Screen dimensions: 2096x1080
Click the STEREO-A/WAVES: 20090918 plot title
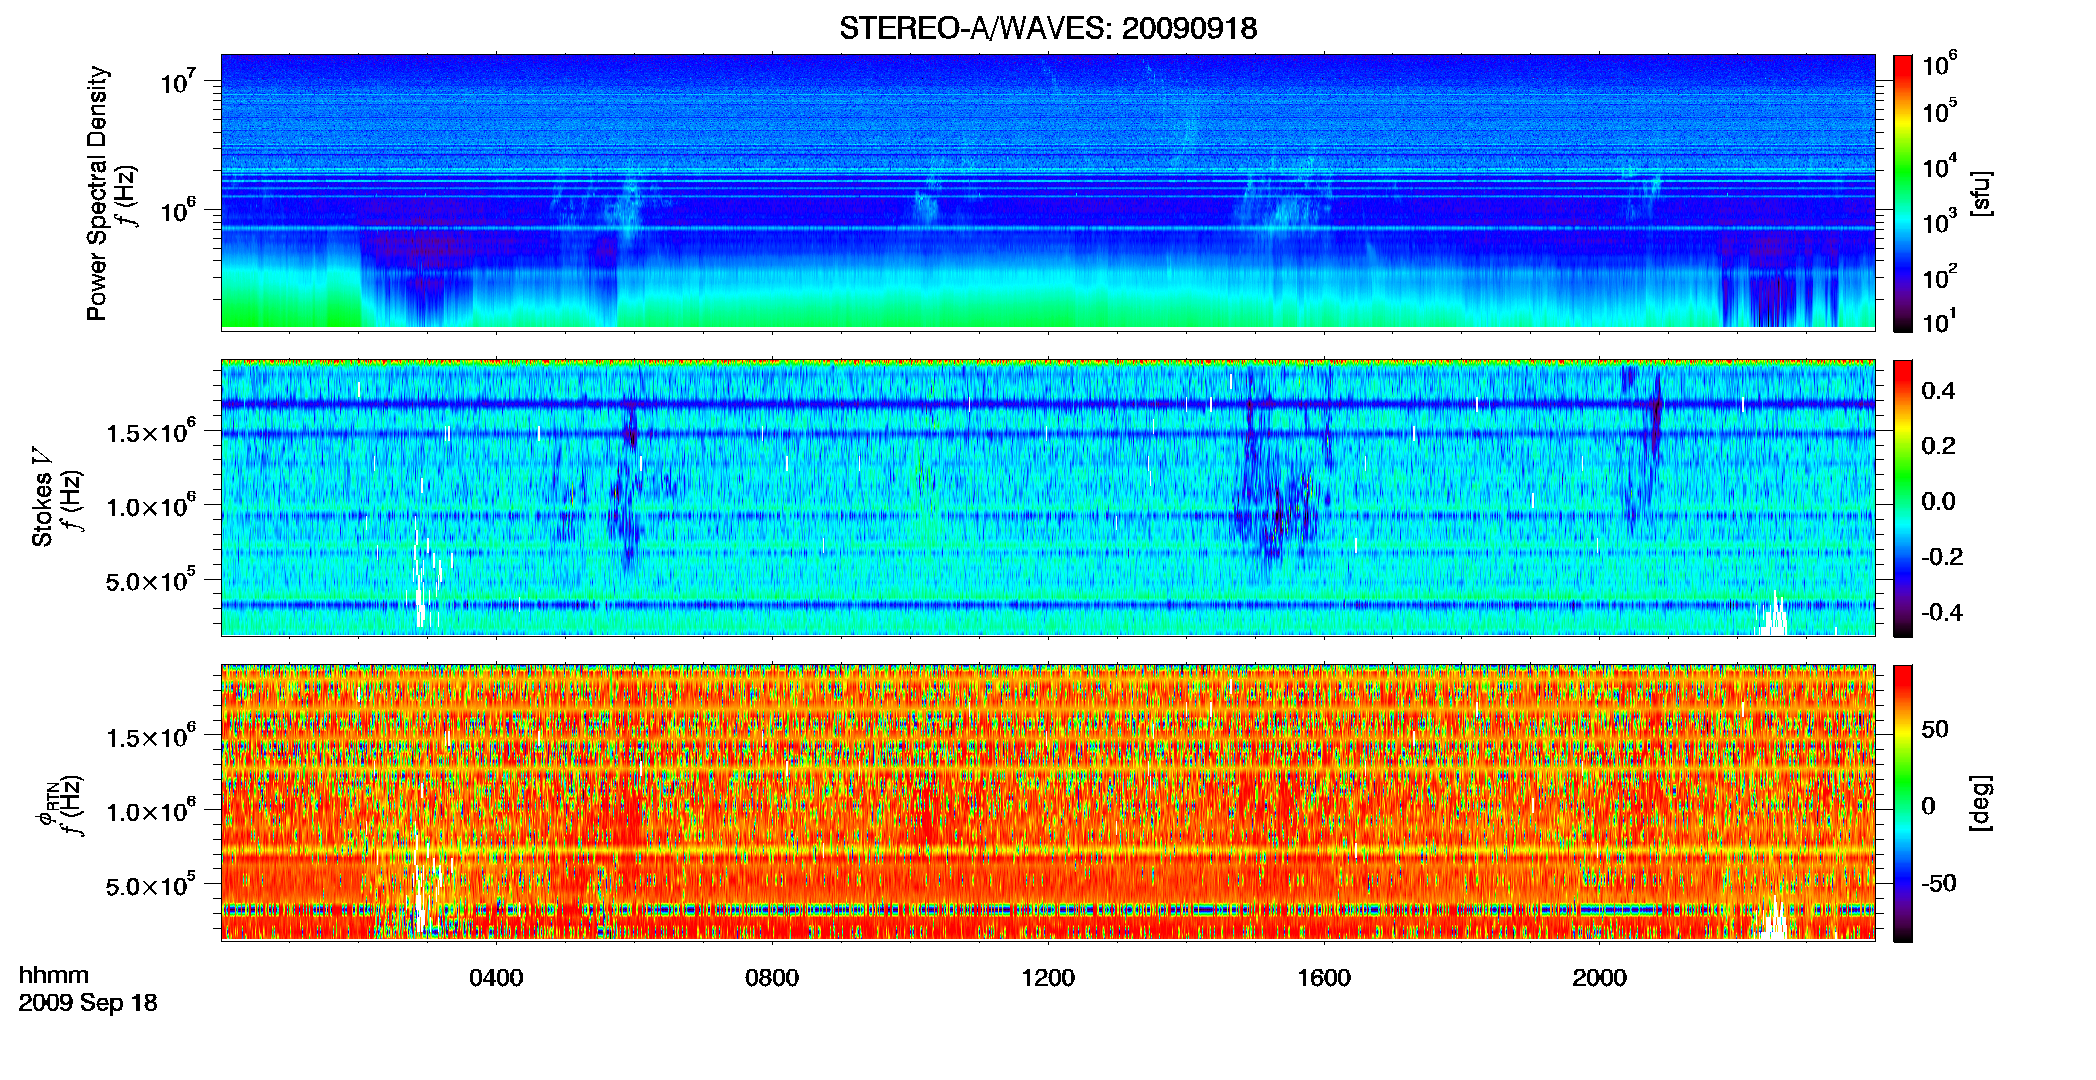click(1048, 28)
